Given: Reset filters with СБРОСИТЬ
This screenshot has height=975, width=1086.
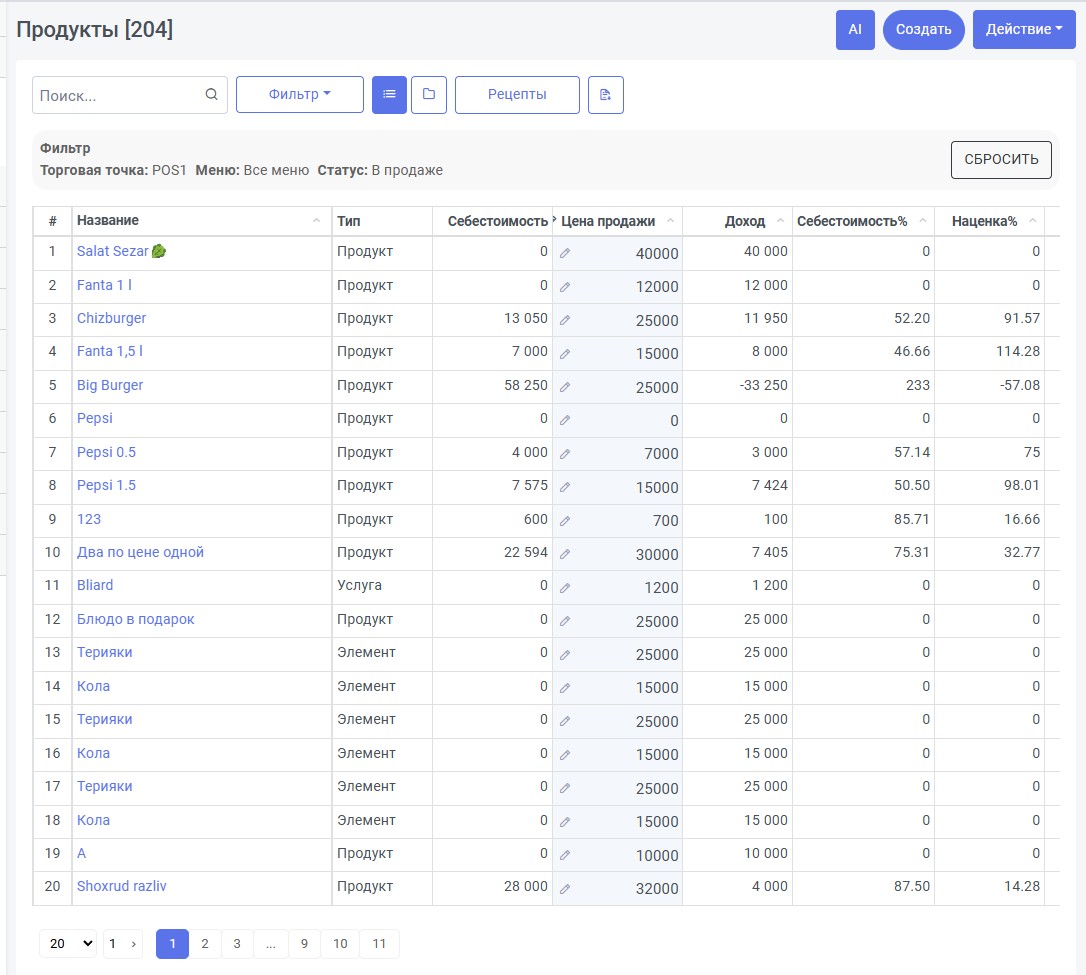Looking at the screenshot, I should 1002,160.
